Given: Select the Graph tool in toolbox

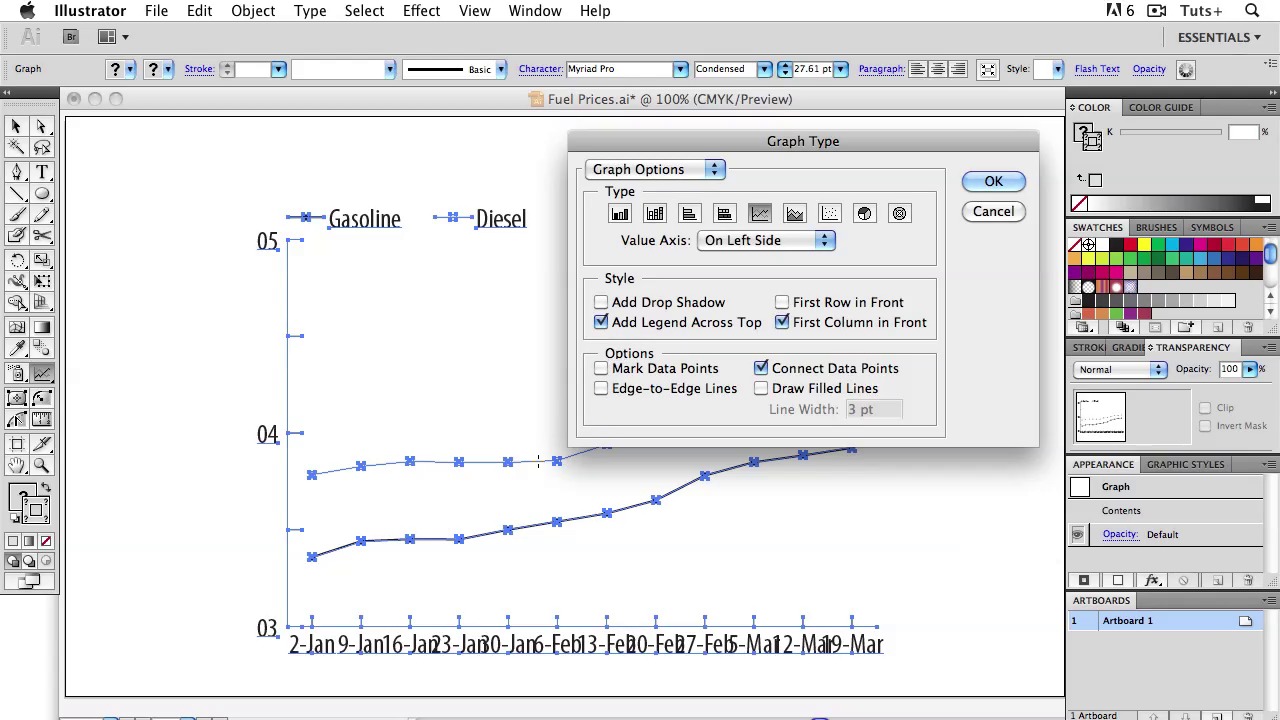Looking at the screenshot, I should pos(42,374).
